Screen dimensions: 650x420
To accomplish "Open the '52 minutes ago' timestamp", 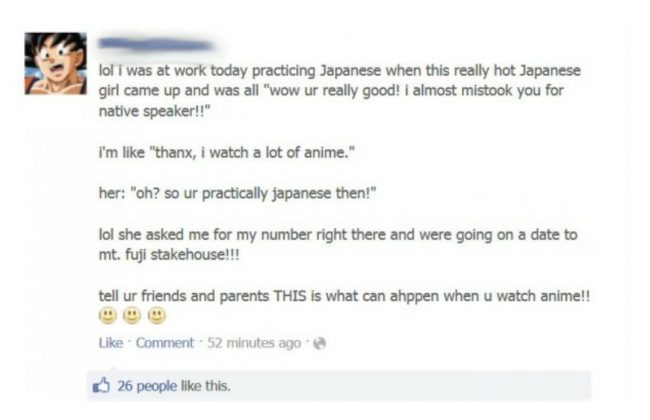I will (x=254, y=343).
